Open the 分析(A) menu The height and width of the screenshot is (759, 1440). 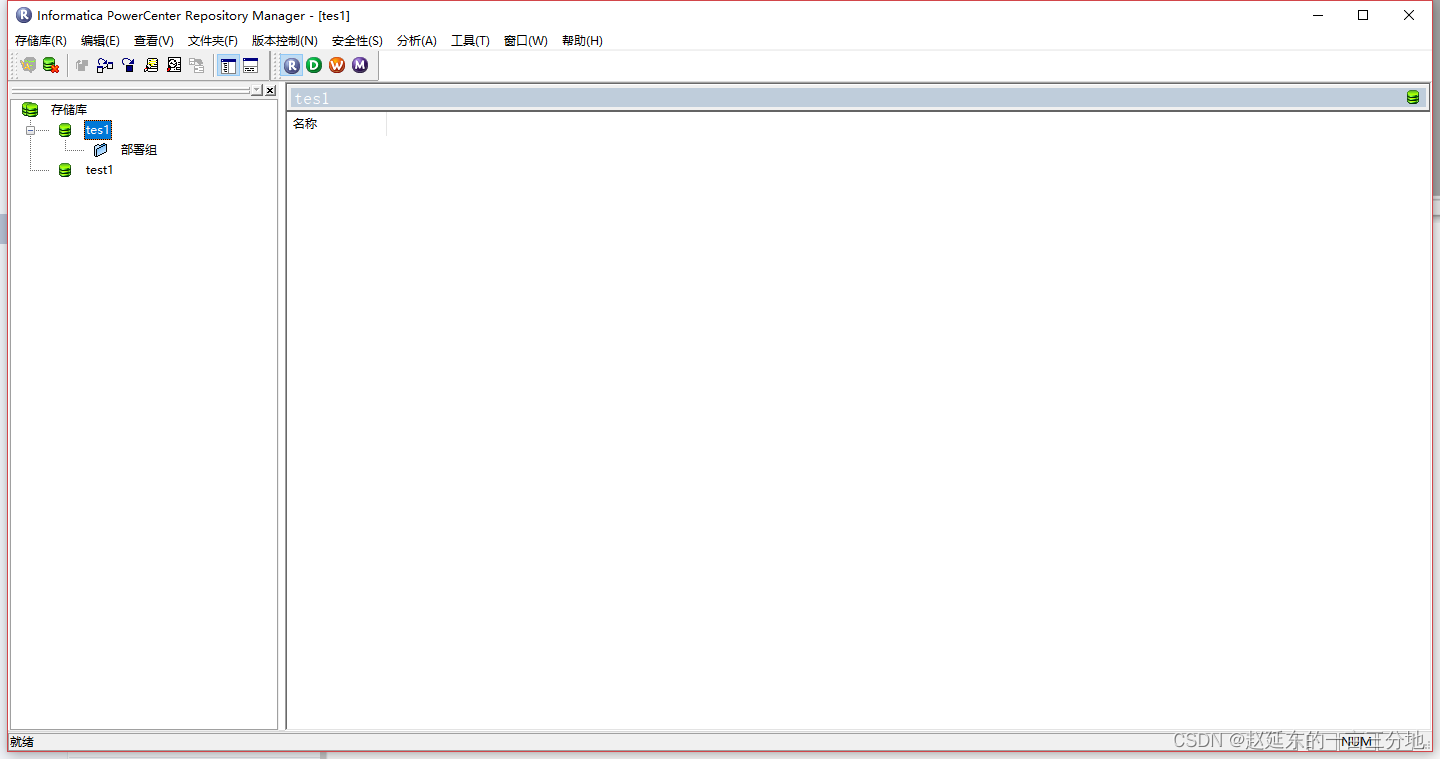(417, 41)
